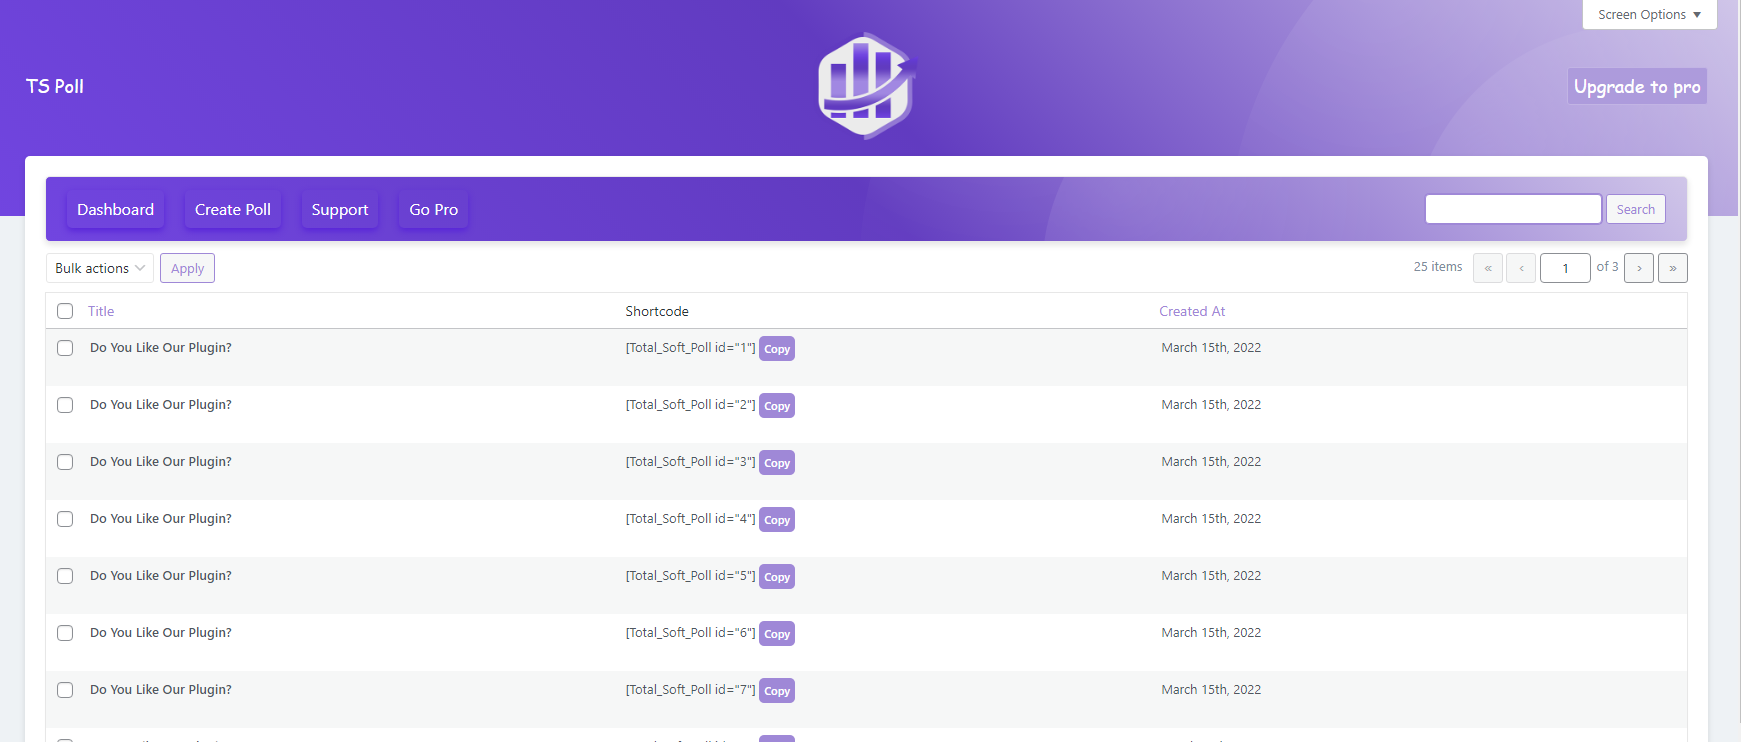The width and height of the screenshot is (1741, 742).
Task: Open poll title in id="1" row
Action: (161, 348)
